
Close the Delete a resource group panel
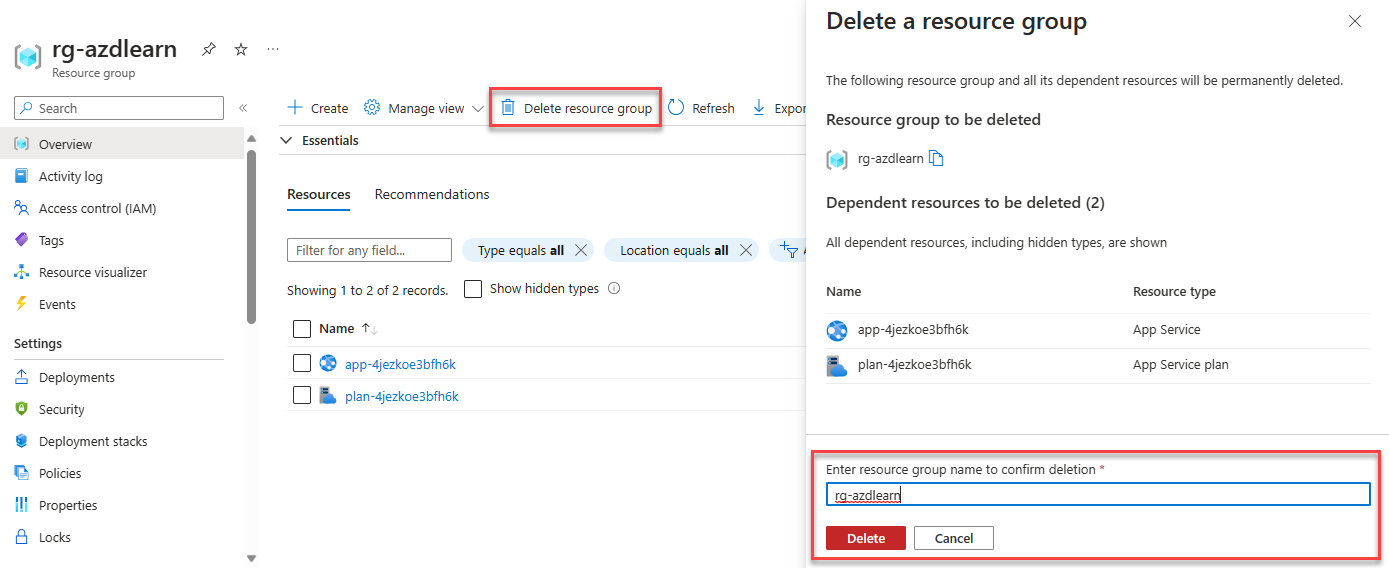pos(1355,21)
